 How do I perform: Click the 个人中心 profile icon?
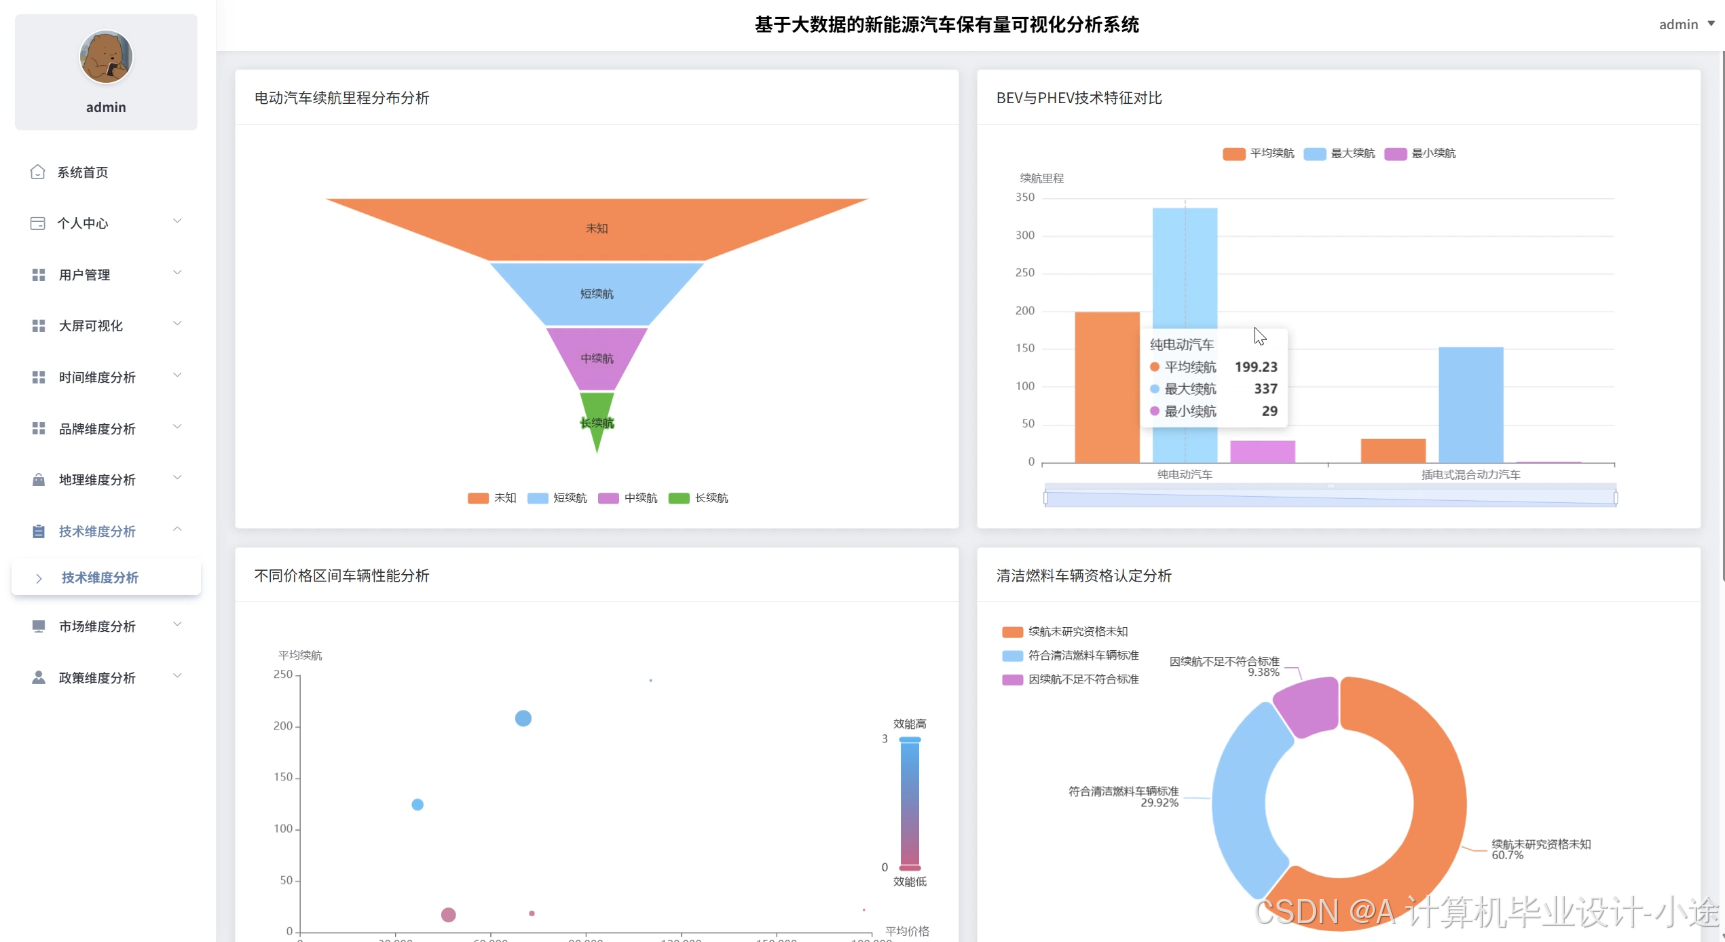(x=36, y=222)
